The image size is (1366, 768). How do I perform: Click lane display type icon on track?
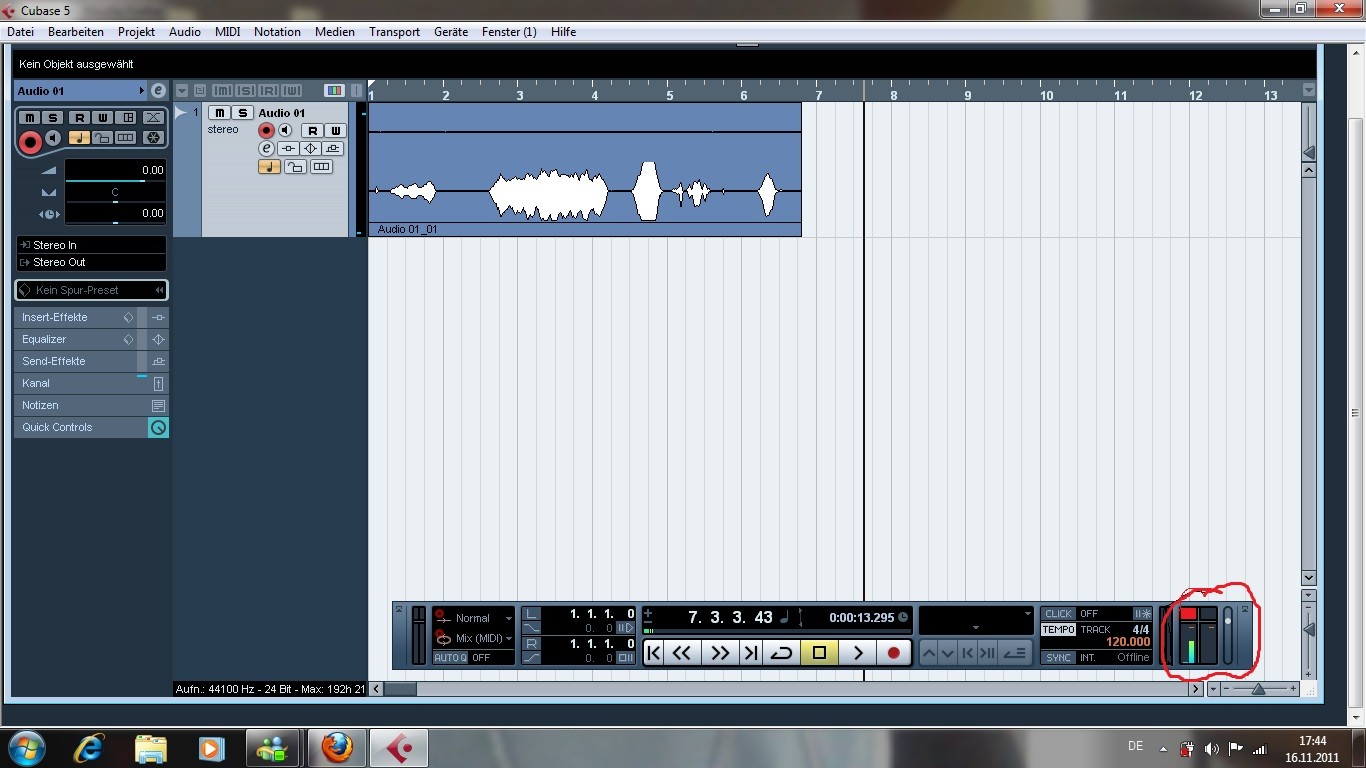point(321,167)
